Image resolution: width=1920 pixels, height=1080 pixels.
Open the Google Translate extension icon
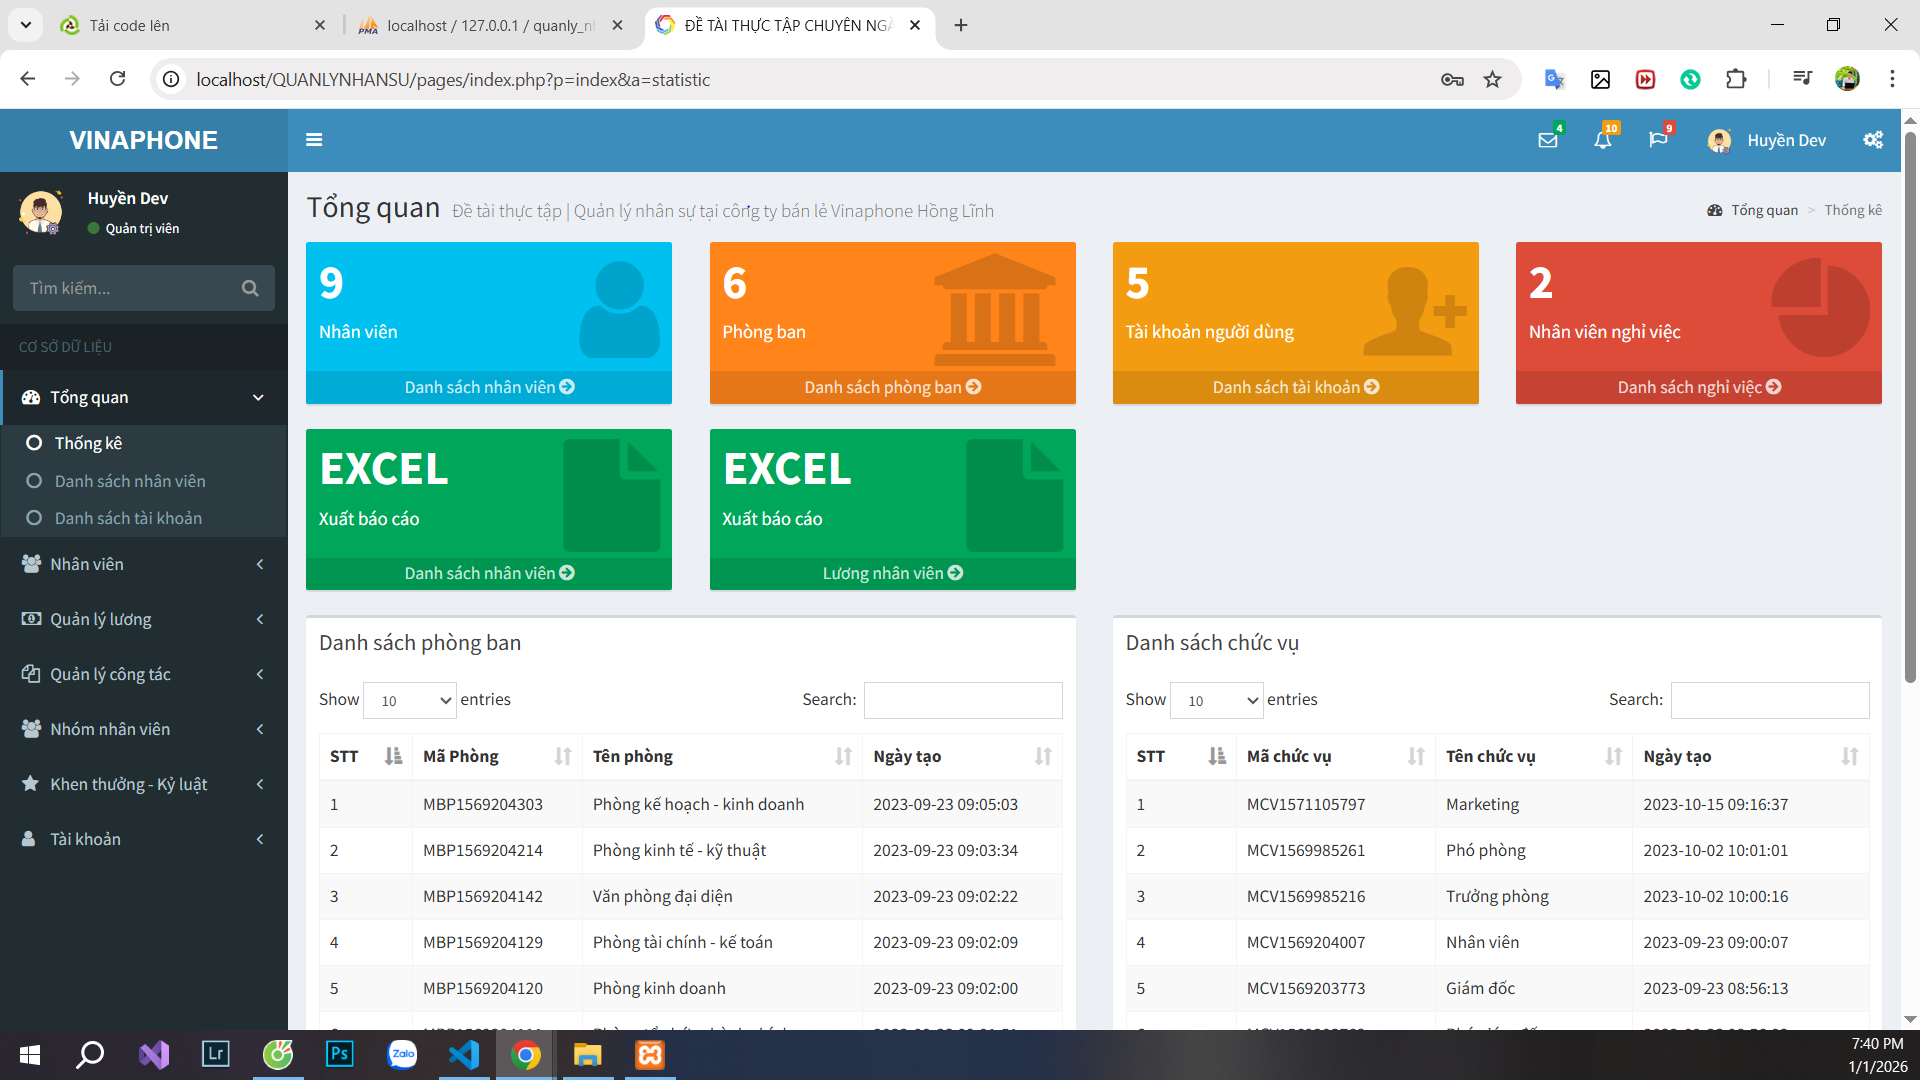click(1554, 80)
